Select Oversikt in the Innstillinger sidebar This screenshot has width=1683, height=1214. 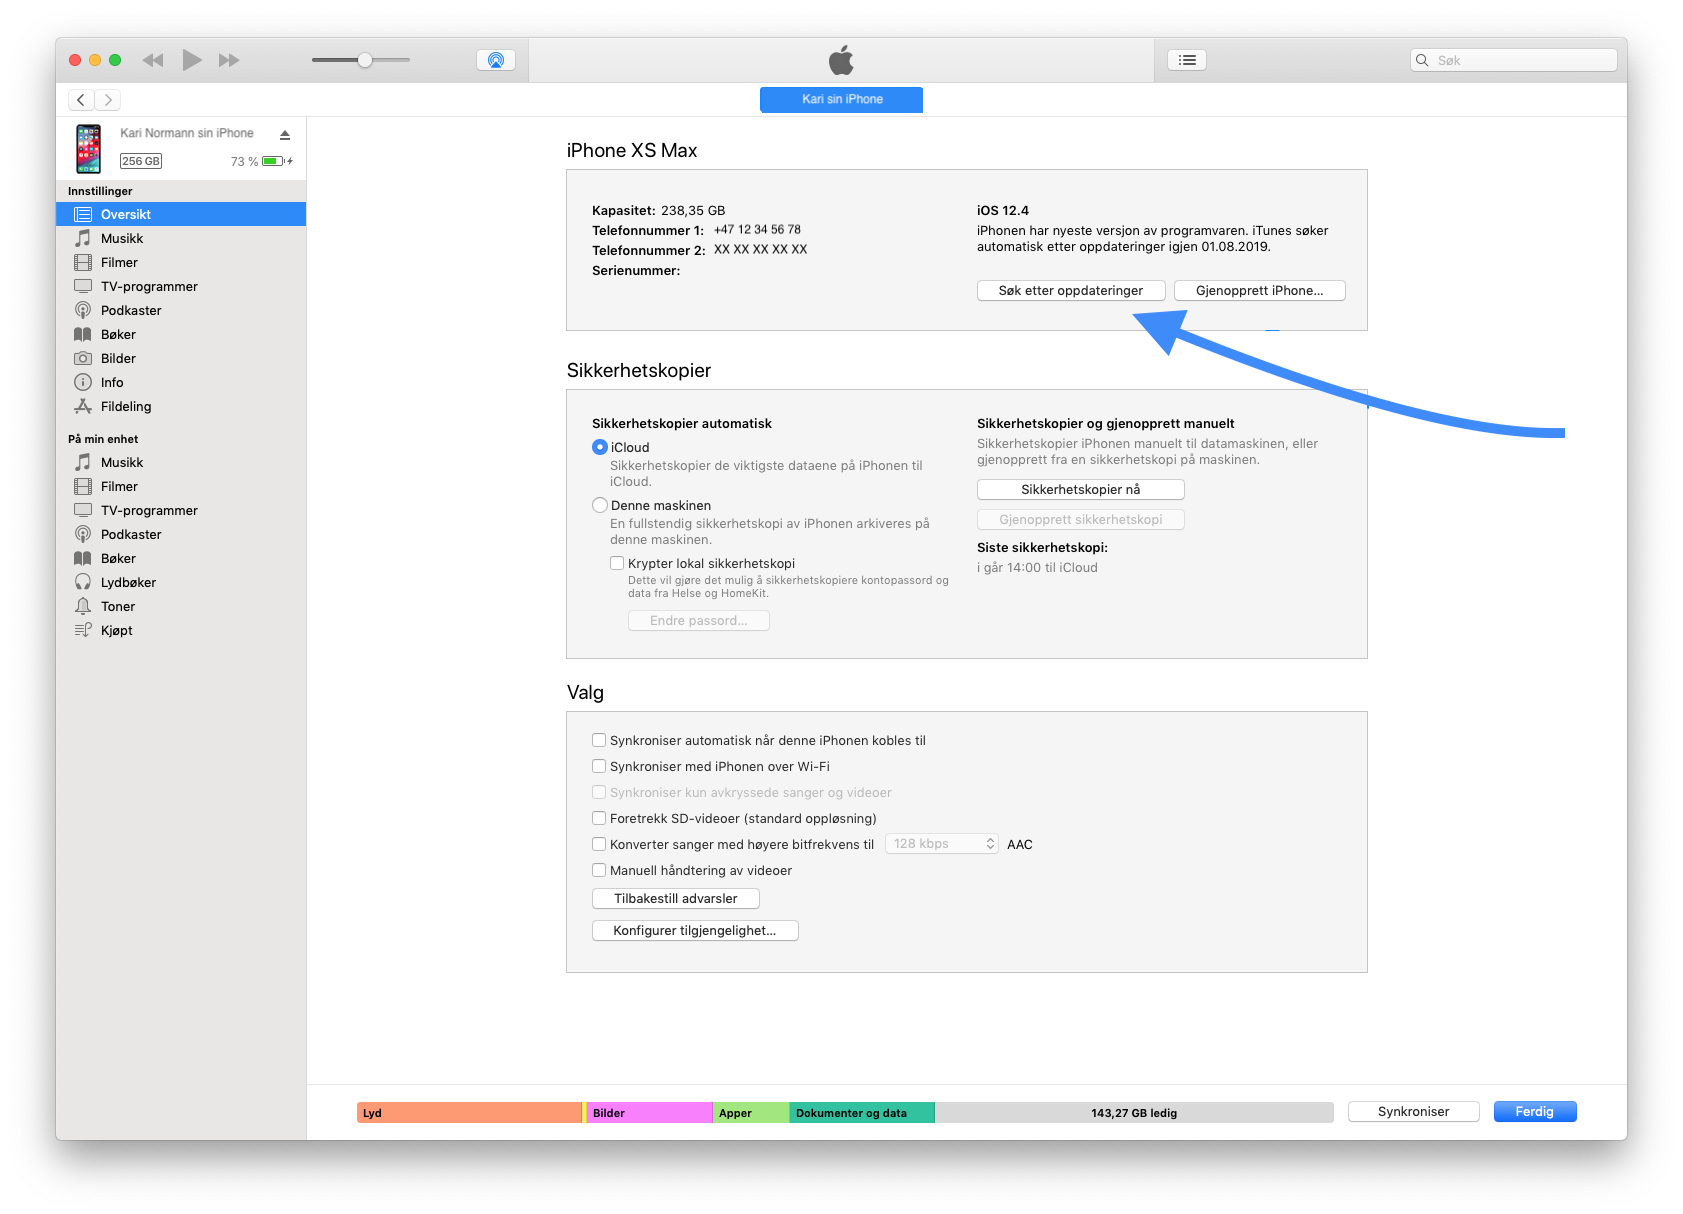pyautogui.click(x=181, y=214)
